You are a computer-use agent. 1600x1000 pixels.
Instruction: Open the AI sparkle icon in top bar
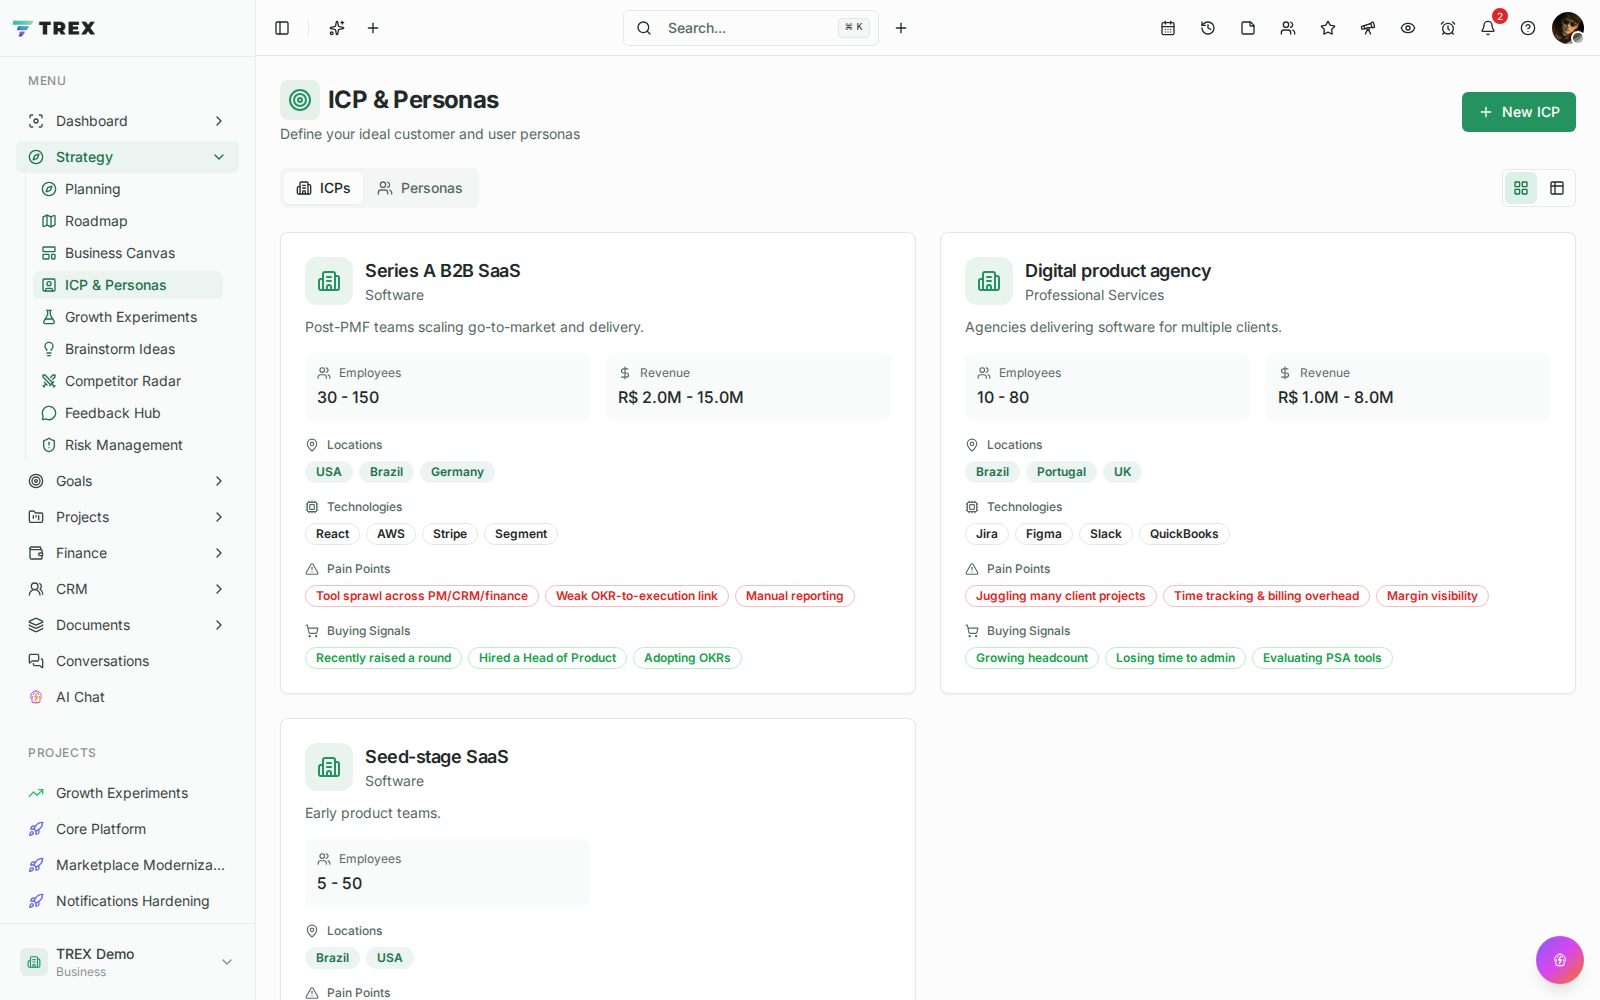coord(337,28)
